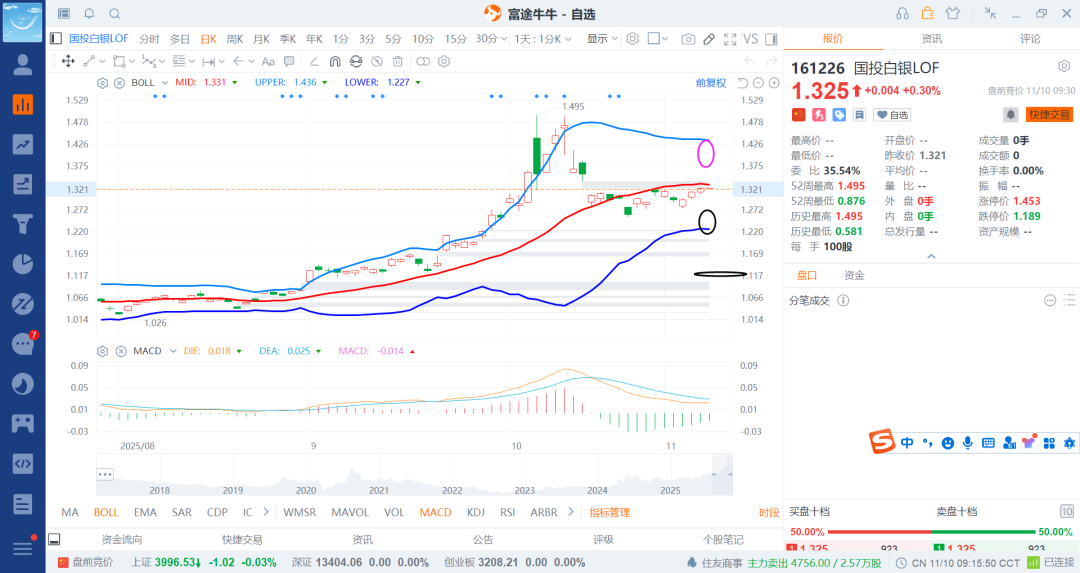Open the pie chart portfolio icon in sidebar
The height and width of the screenshot is (573, 1080).
coord(23,264)
